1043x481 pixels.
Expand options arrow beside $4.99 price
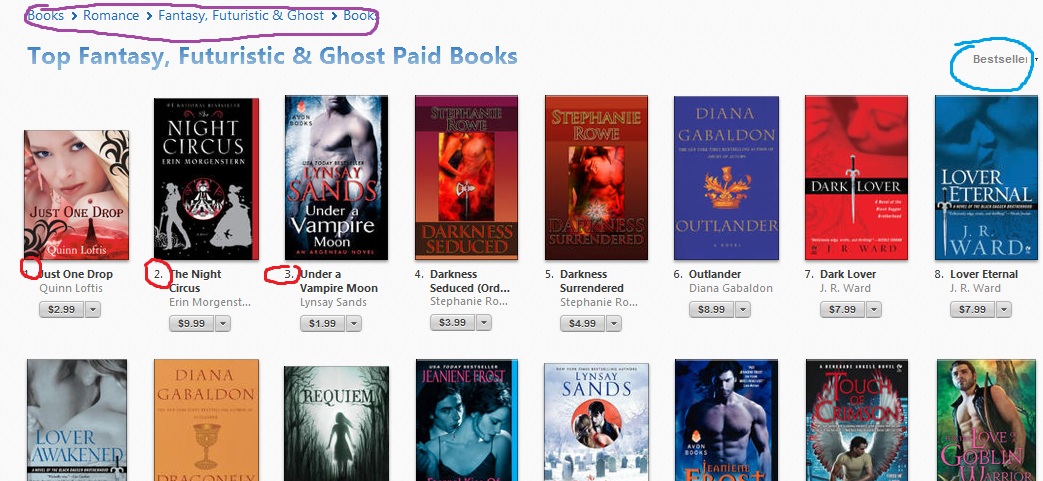[614, 323]
